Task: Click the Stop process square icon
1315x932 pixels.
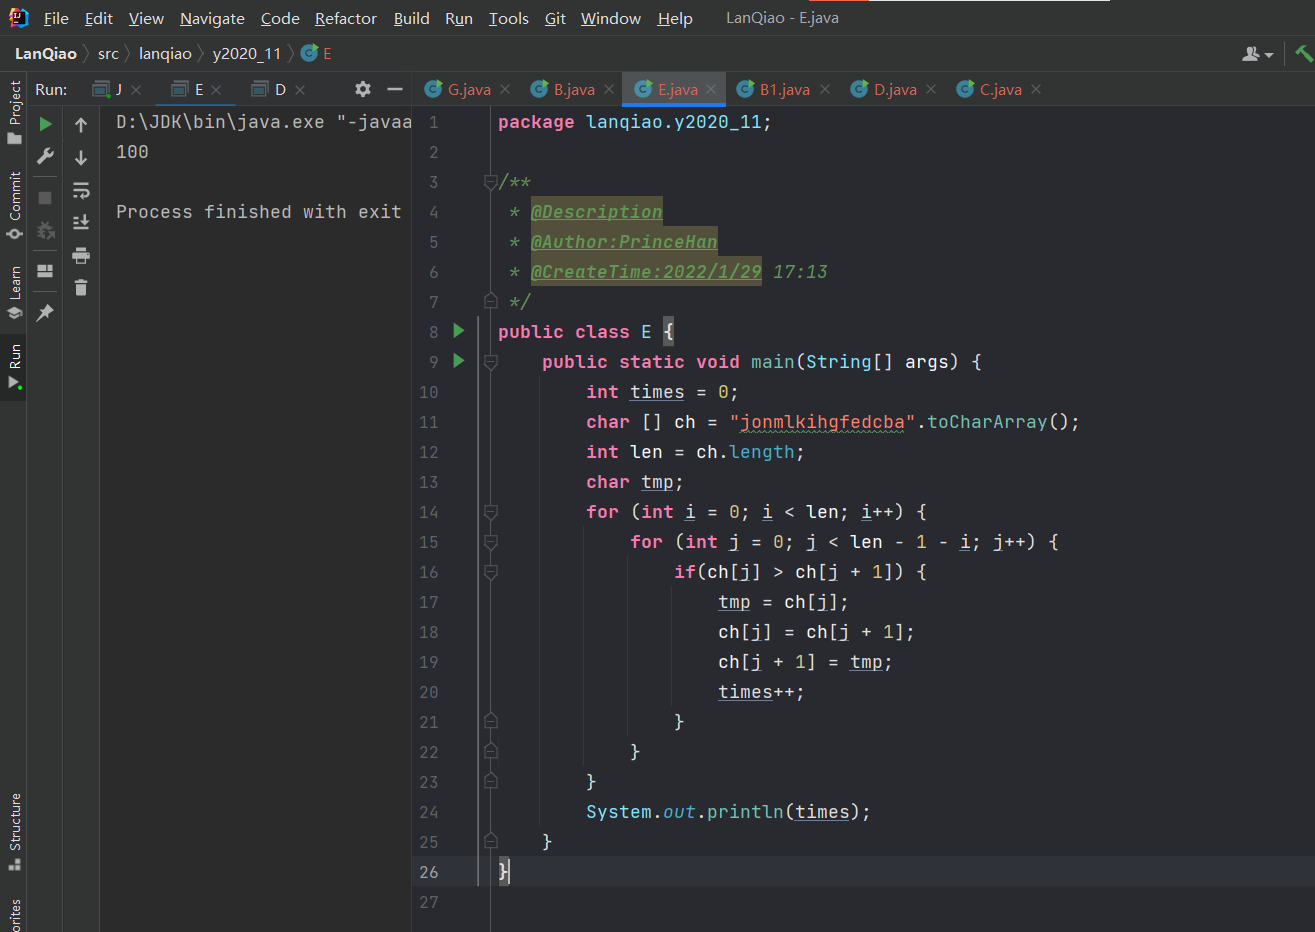Action: pos(45,198)
